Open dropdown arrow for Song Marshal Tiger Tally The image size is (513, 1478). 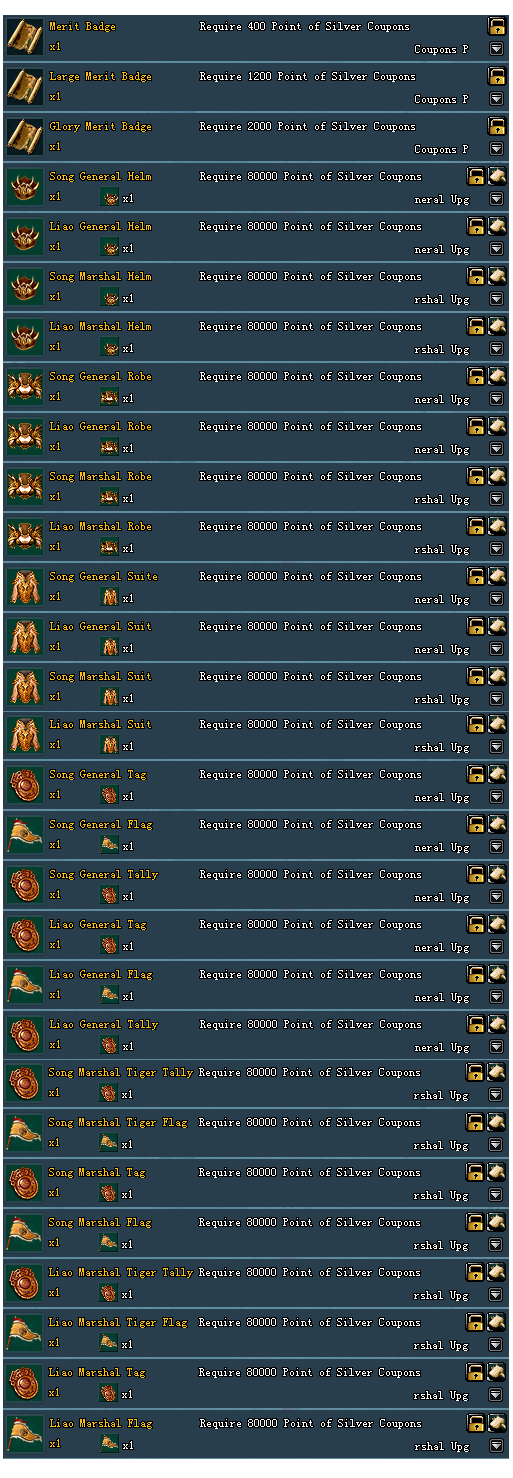click(496, 1094)
